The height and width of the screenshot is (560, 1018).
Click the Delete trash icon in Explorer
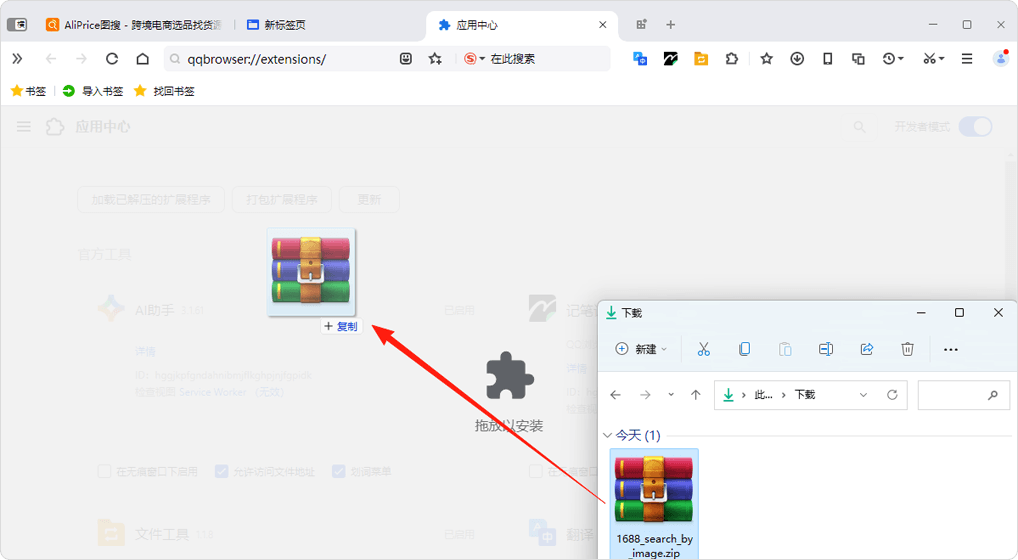pos(907,349)
